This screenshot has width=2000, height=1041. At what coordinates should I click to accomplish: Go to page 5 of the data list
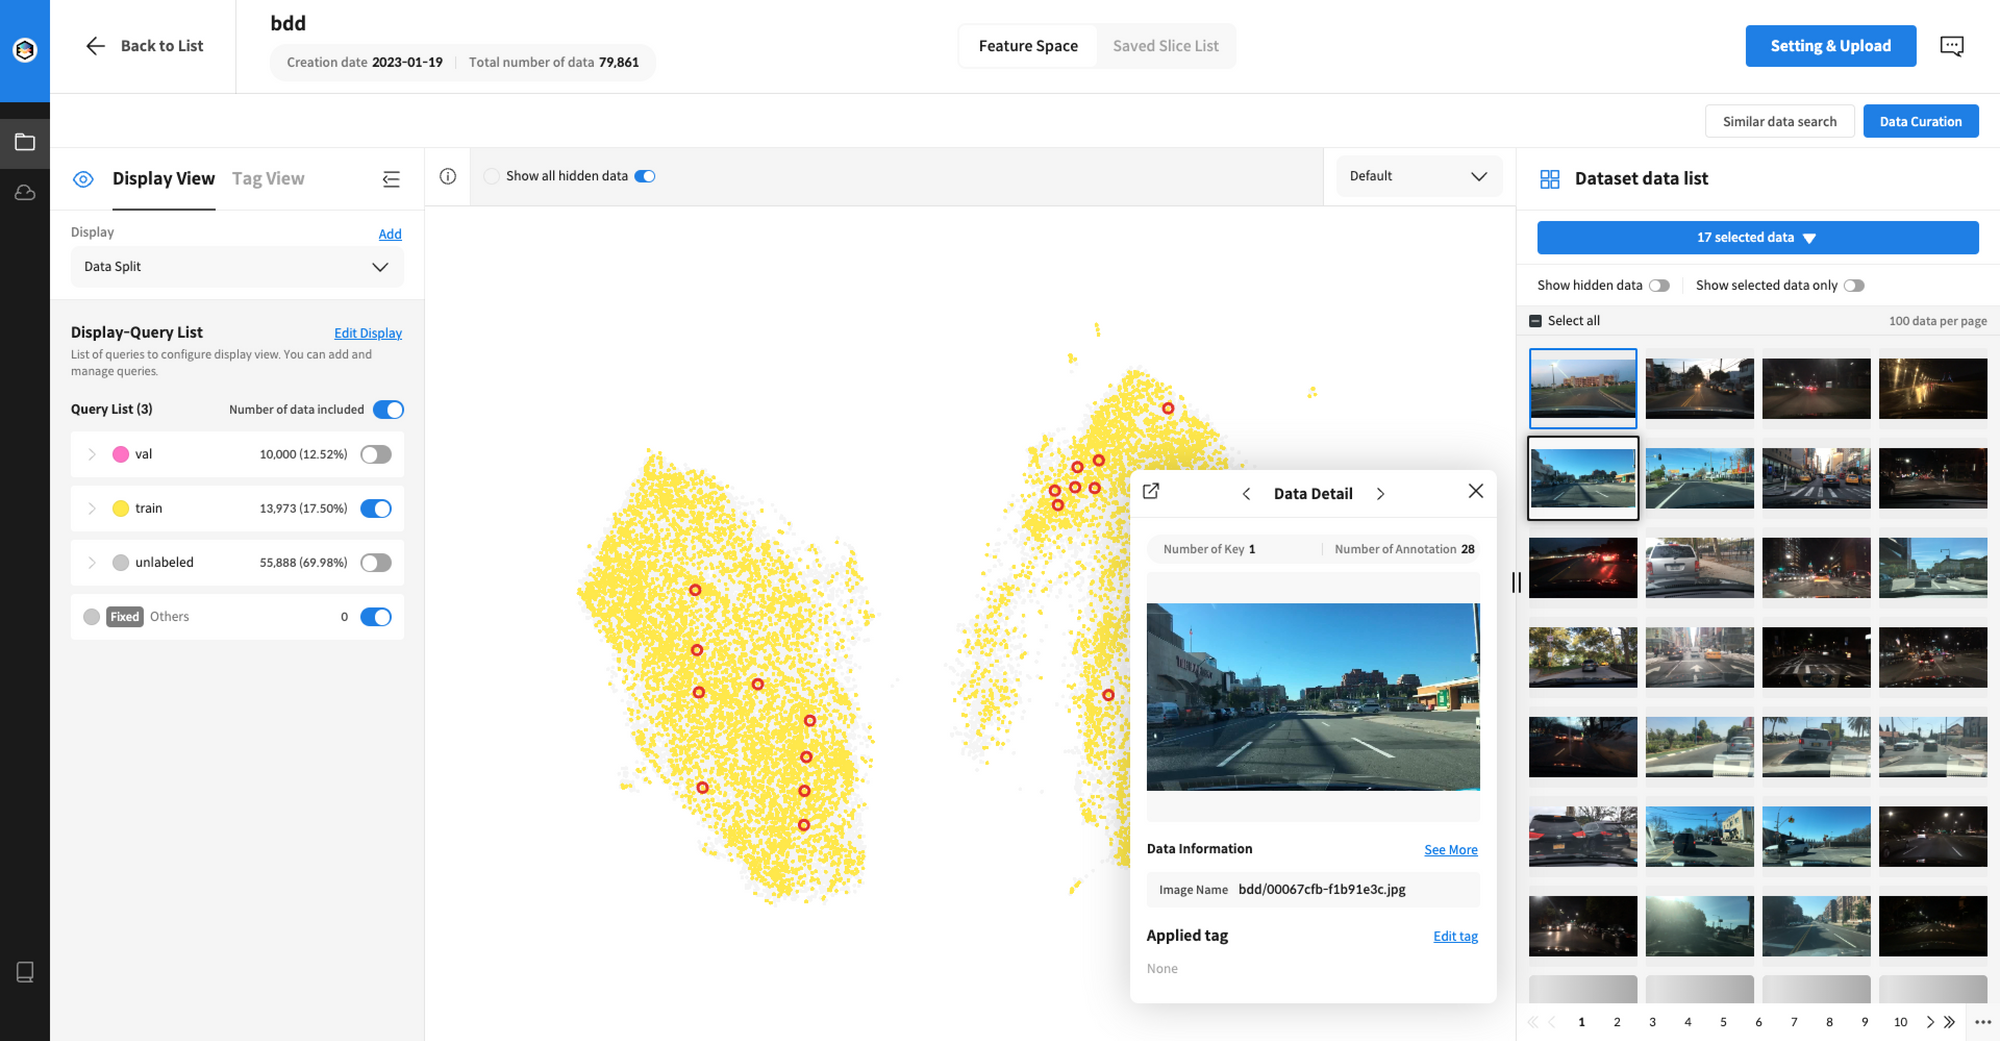[1723, 1022]
